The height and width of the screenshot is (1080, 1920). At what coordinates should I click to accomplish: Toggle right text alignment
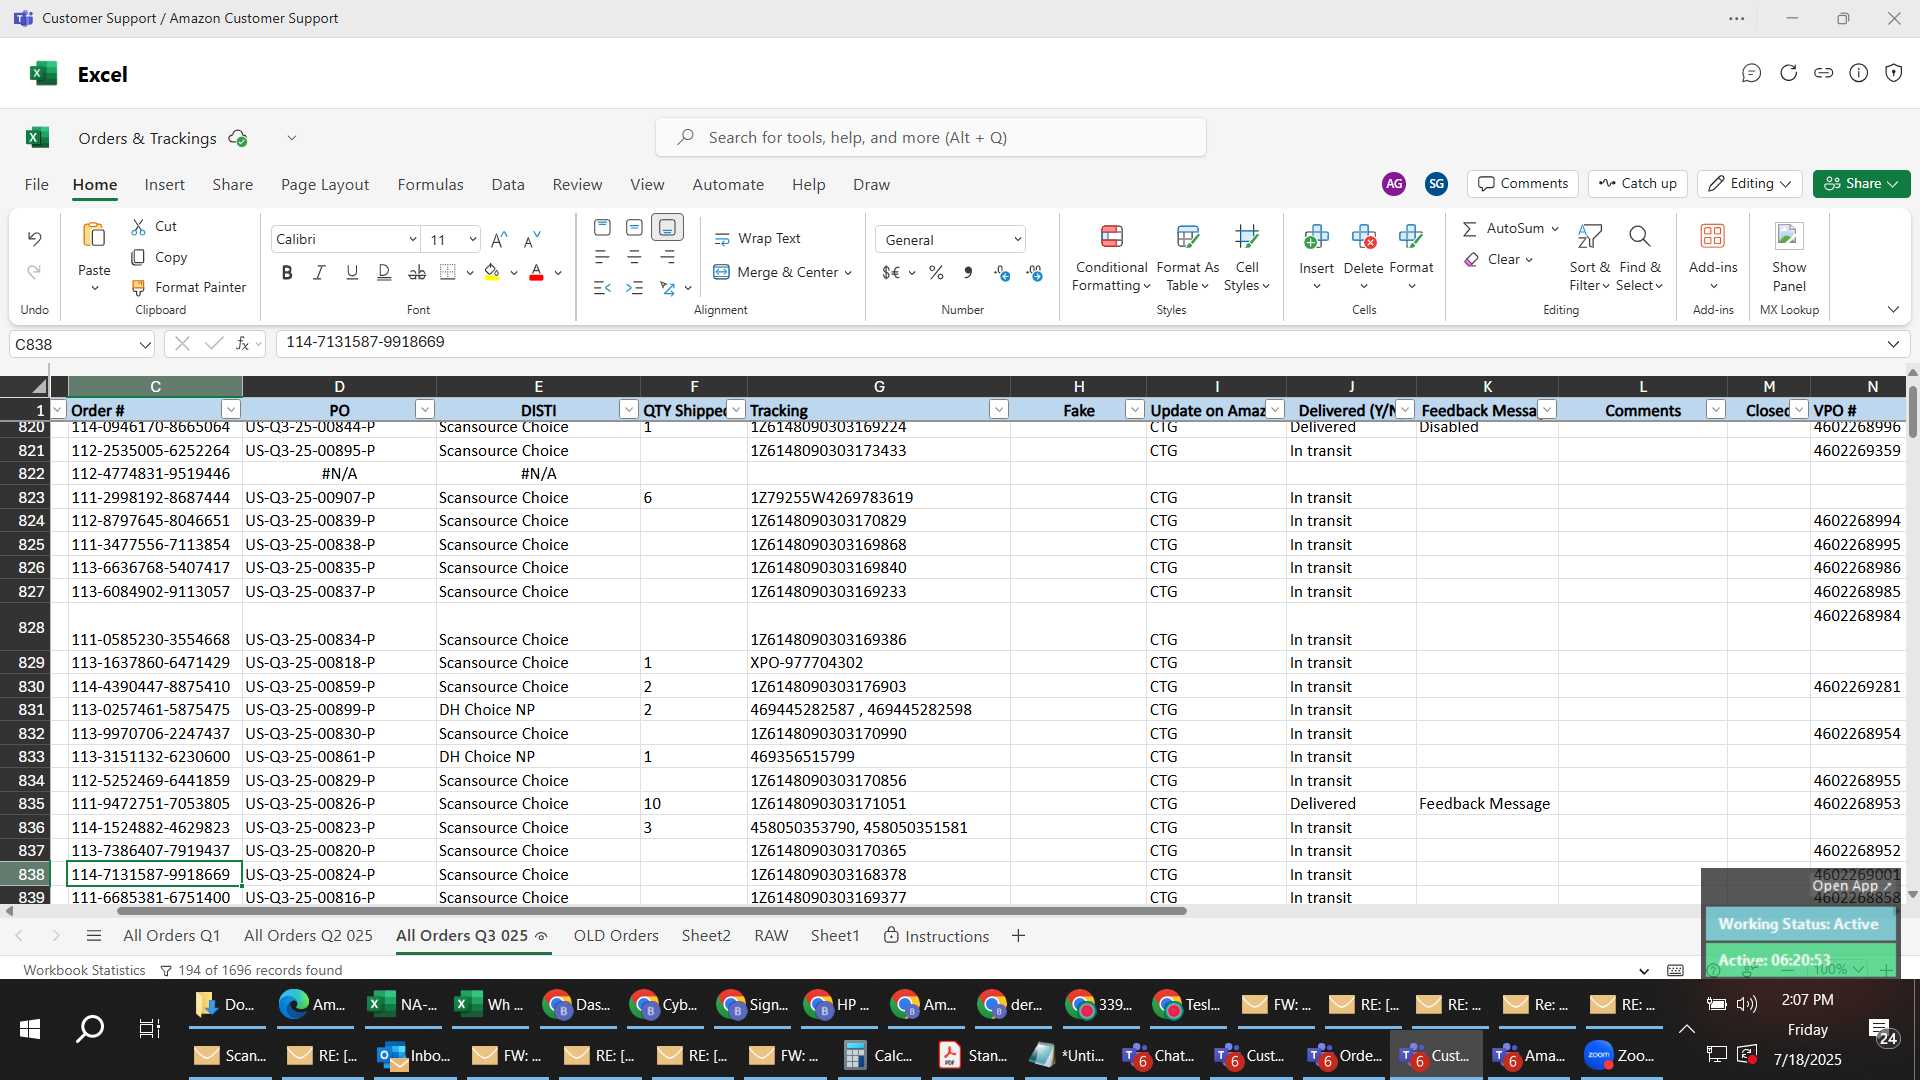[667, 257]
